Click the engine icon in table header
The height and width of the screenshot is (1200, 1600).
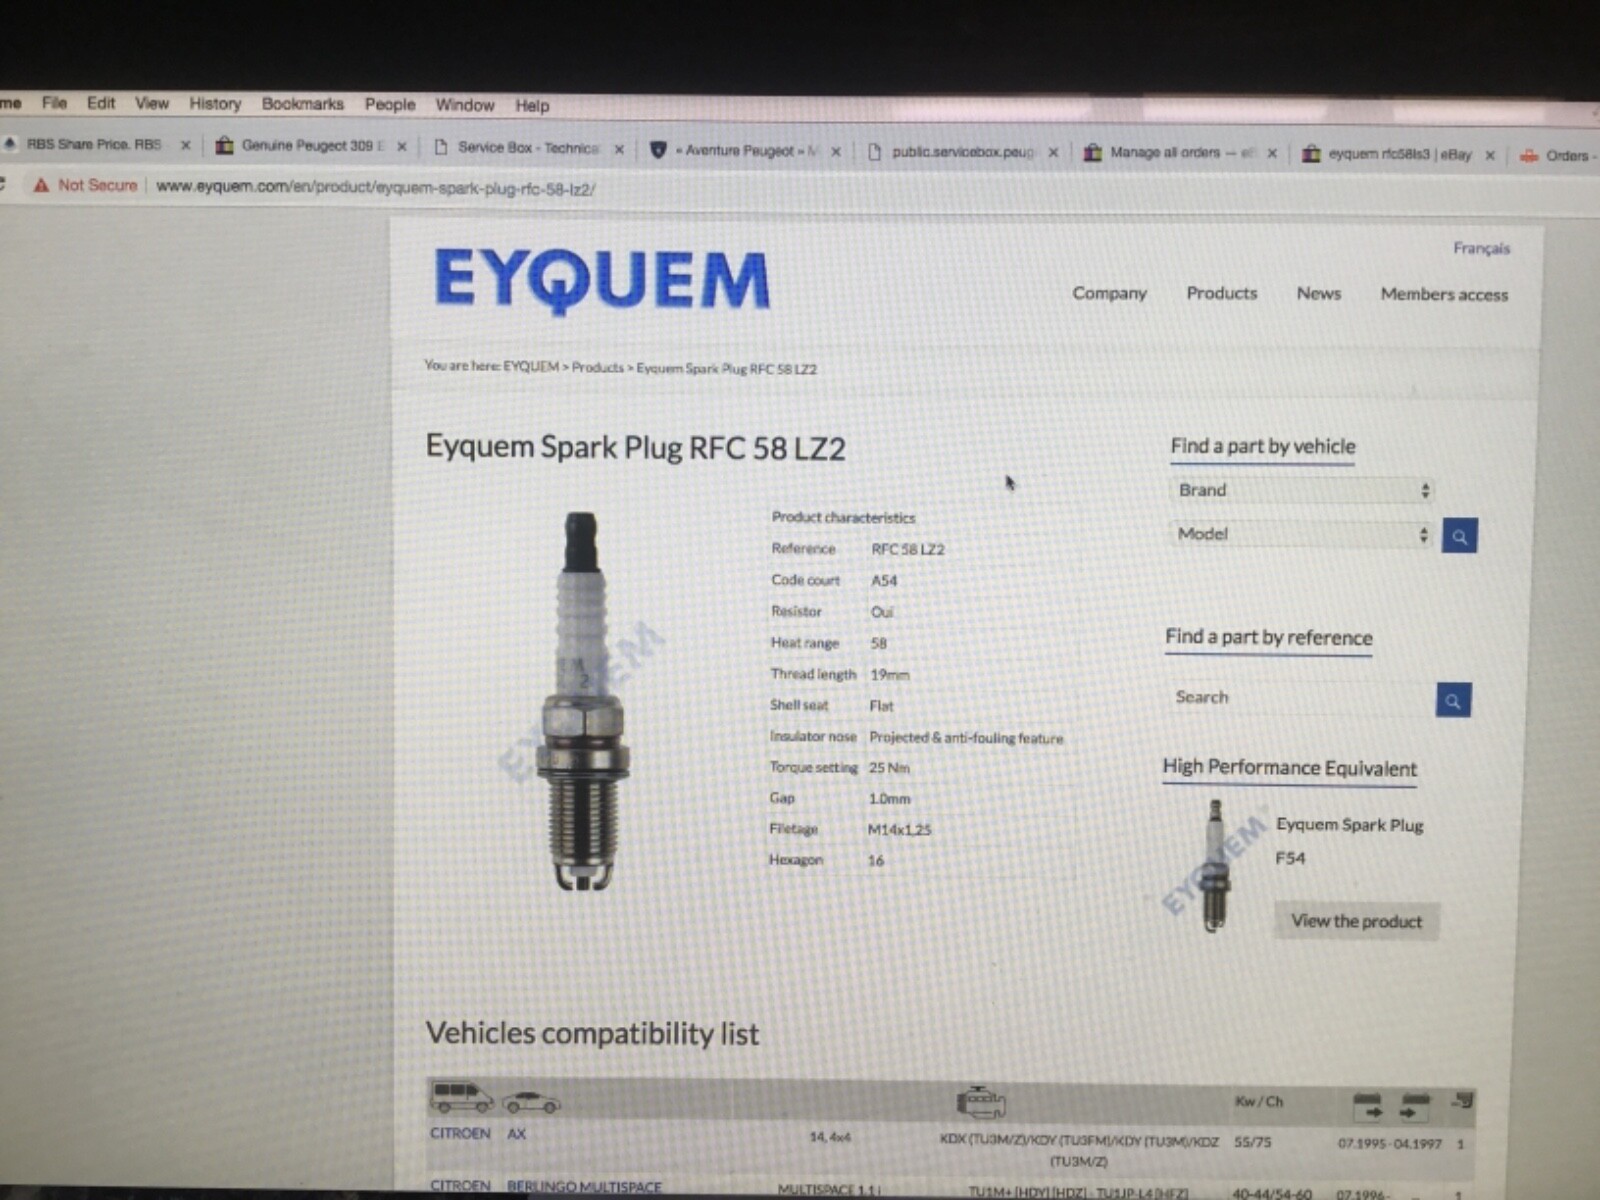click(981, 1101)
